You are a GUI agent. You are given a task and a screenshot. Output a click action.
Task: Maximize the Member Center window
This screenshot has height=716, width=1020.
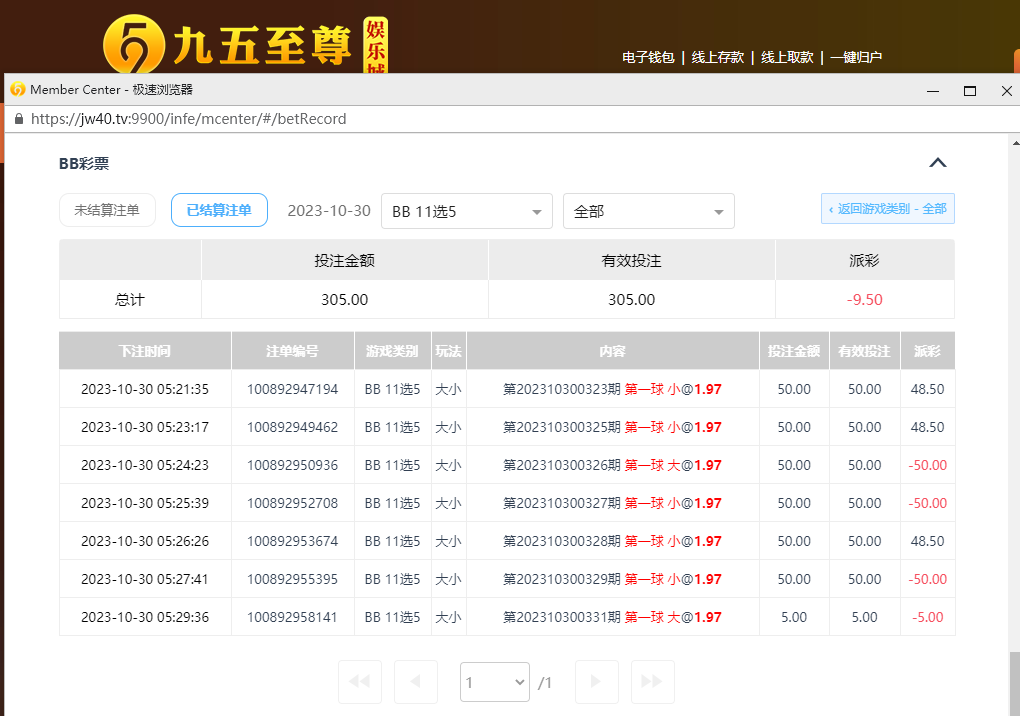970,90
